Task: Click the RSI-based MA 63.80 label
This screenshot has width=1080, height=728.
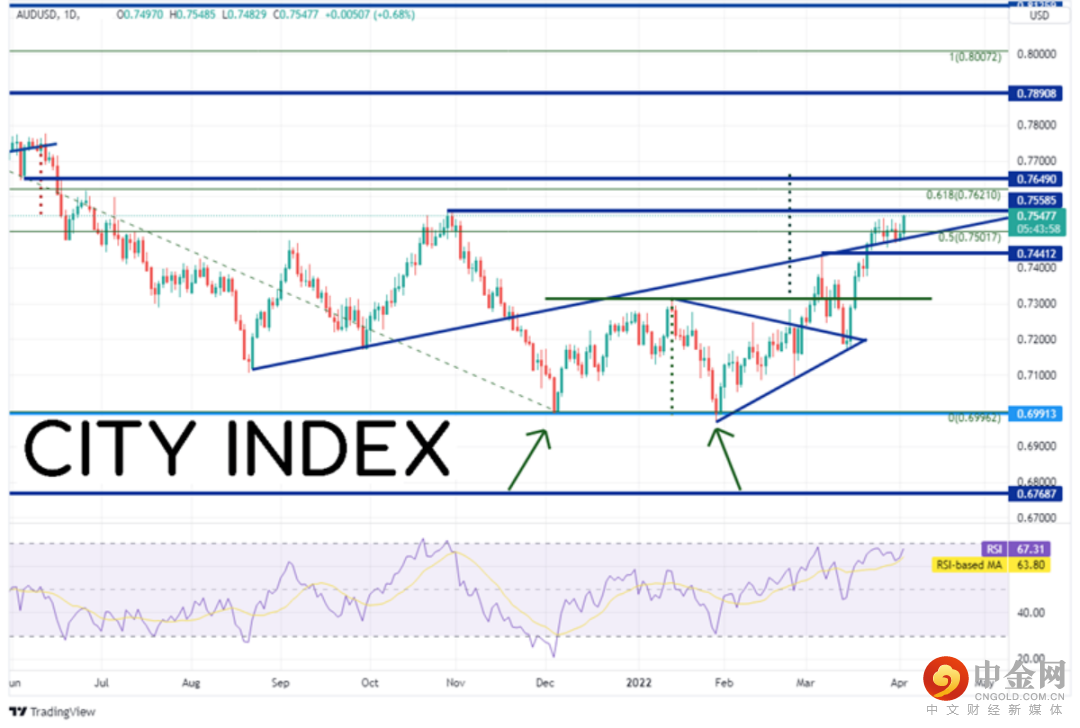Action: 991,565
